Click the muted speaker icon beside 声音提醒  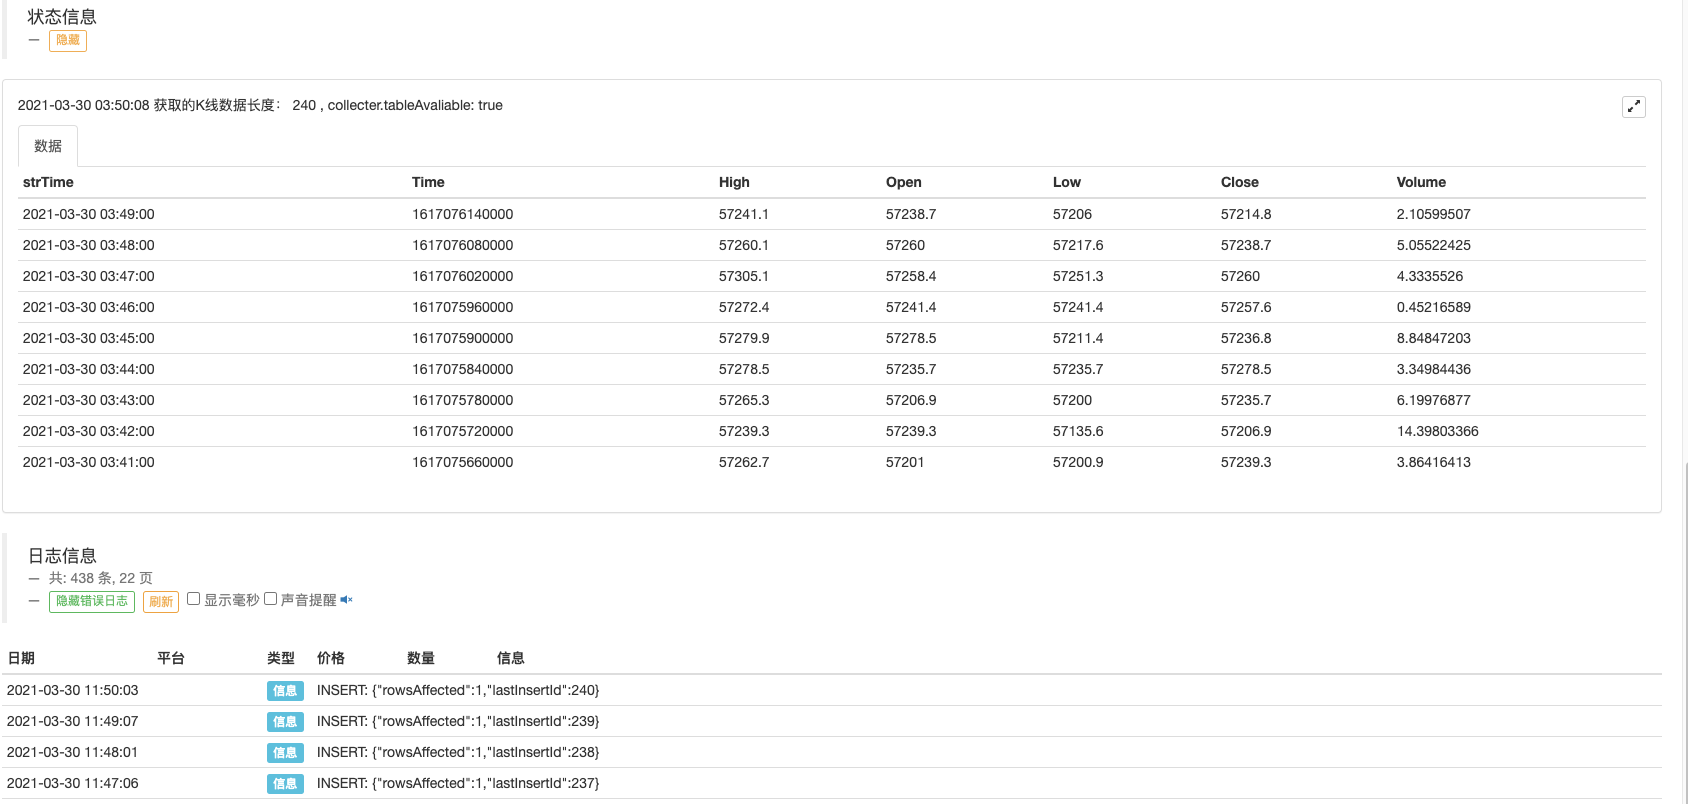[x=346, y=600]
